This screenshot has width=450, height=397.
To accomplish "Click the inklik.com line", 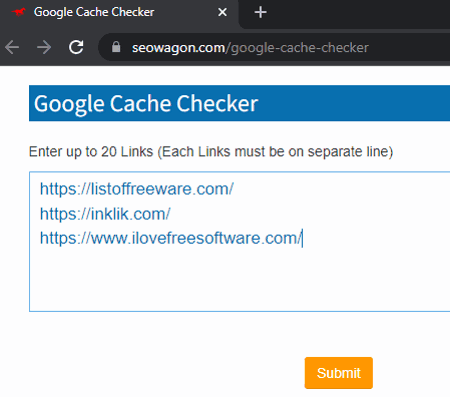I will 105,214.
